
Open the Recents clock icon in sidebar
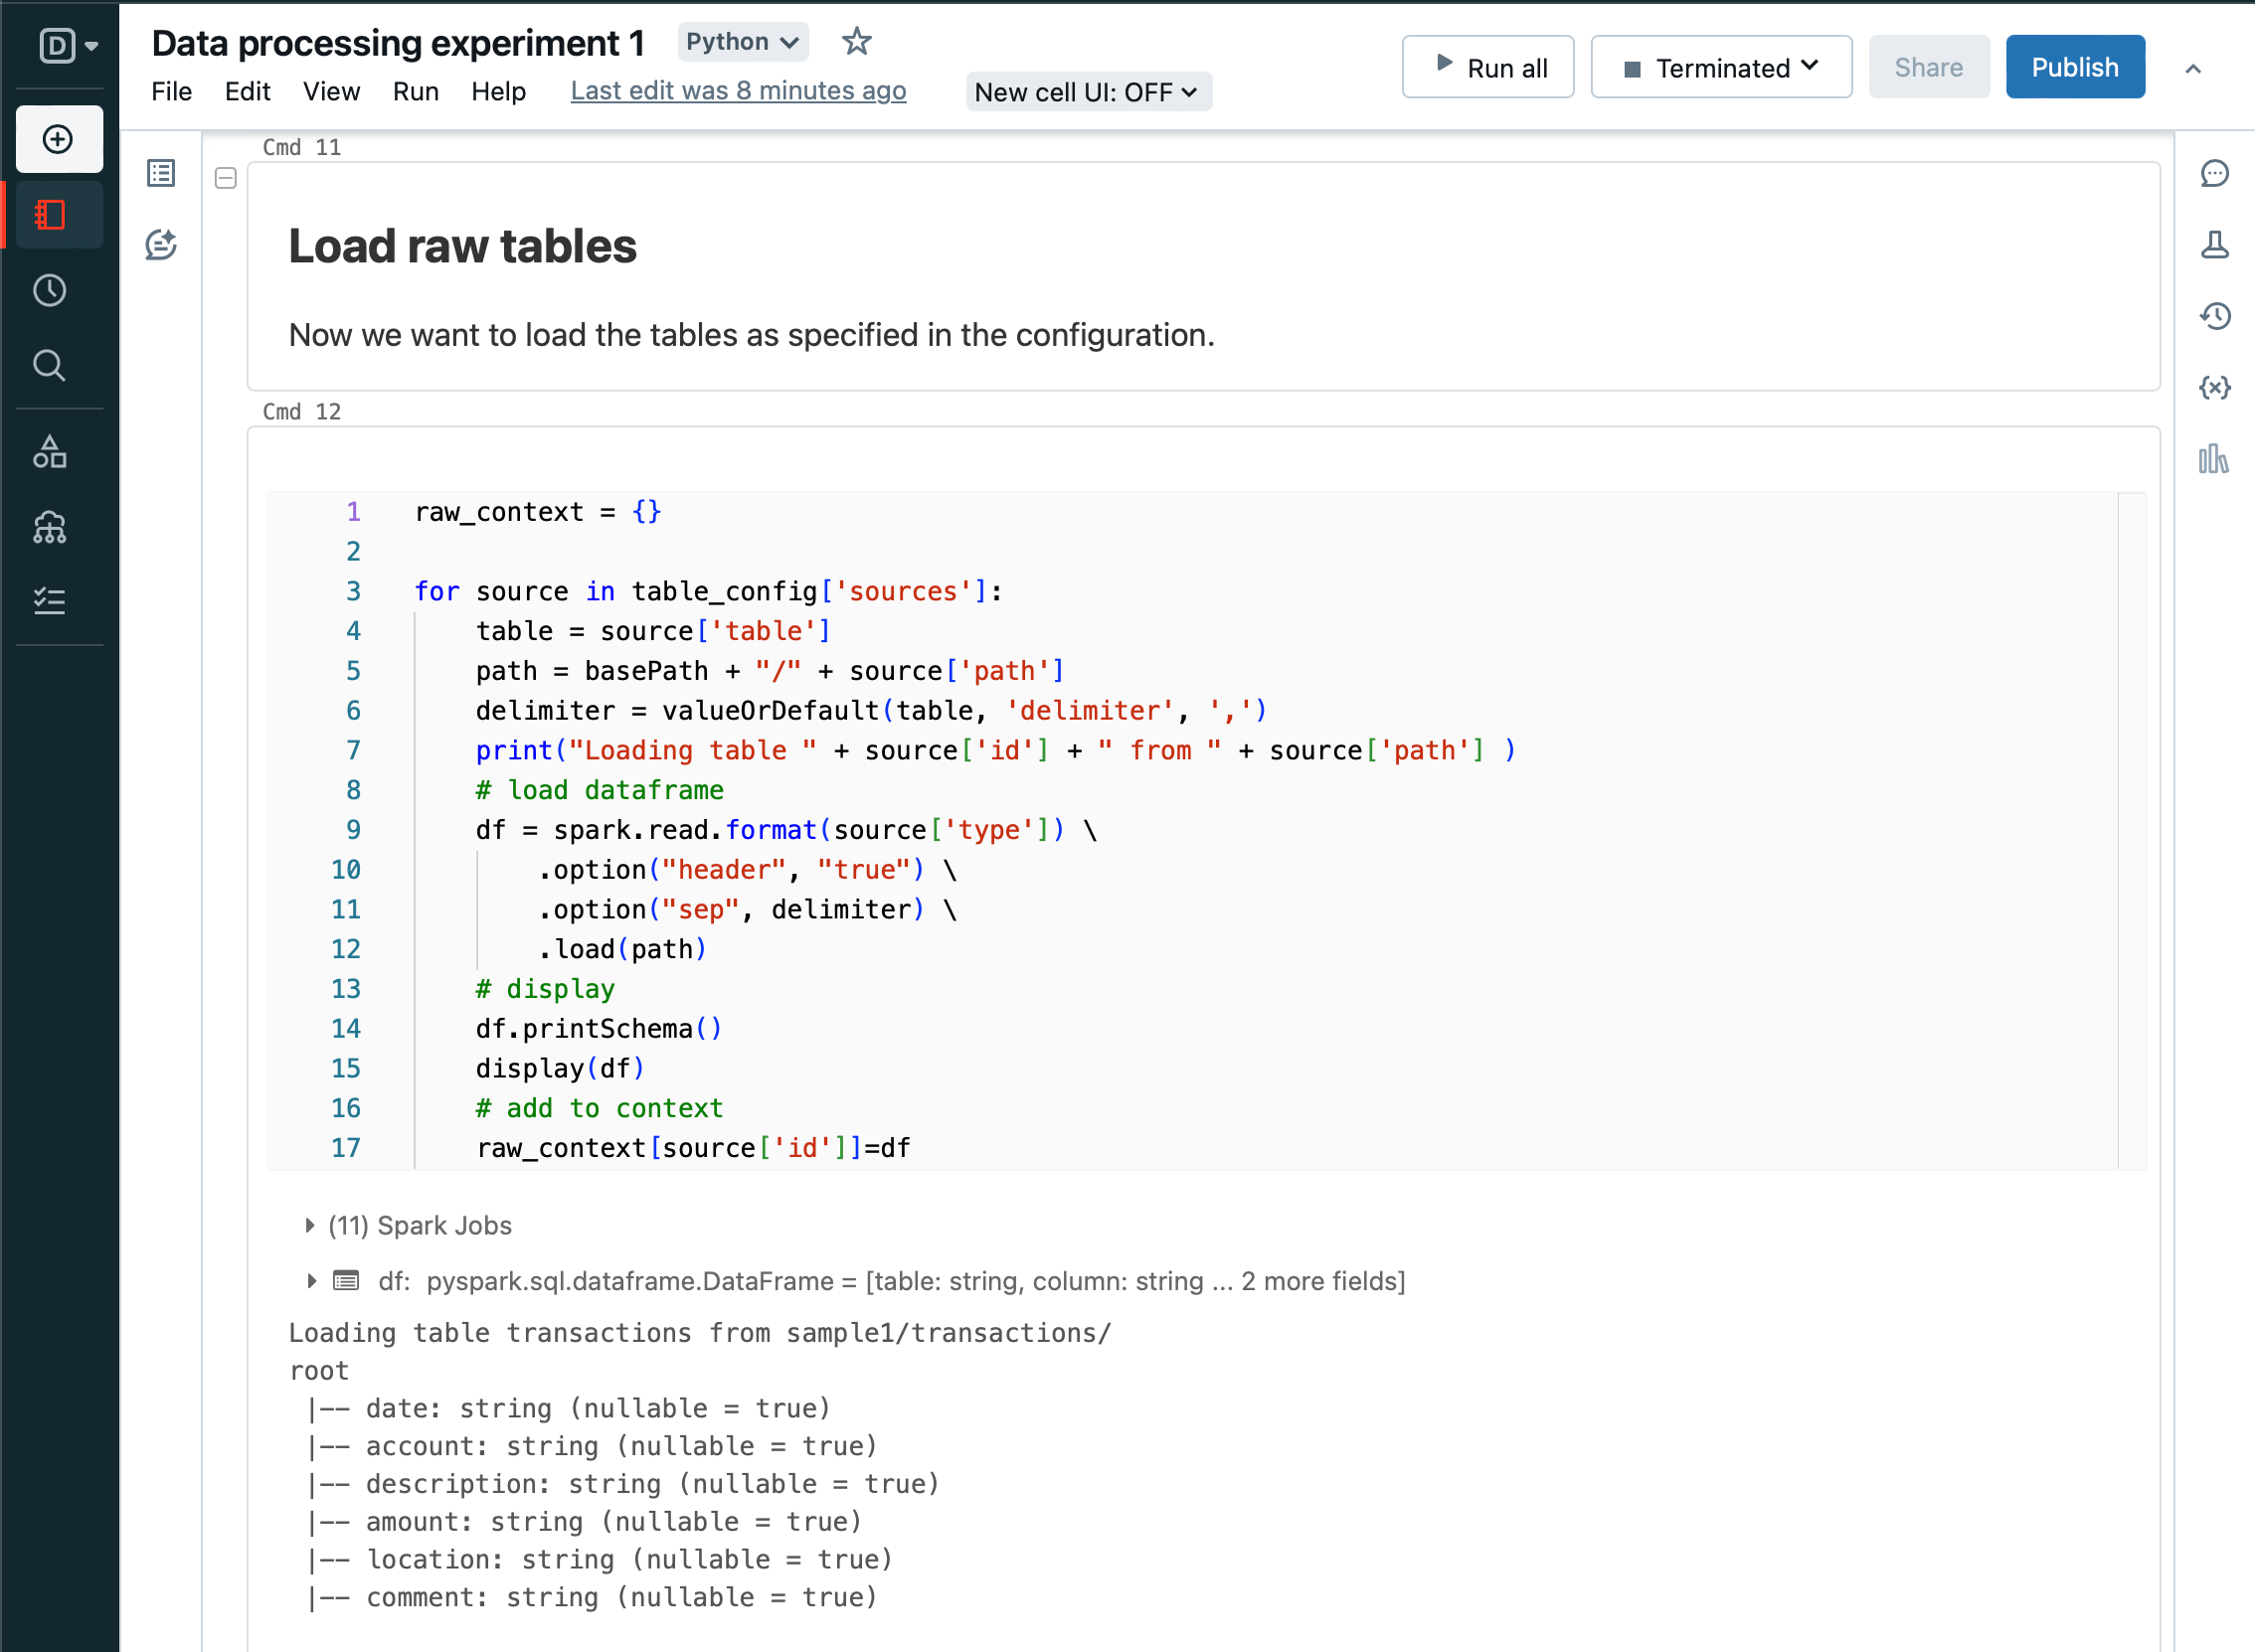(50, 291)
